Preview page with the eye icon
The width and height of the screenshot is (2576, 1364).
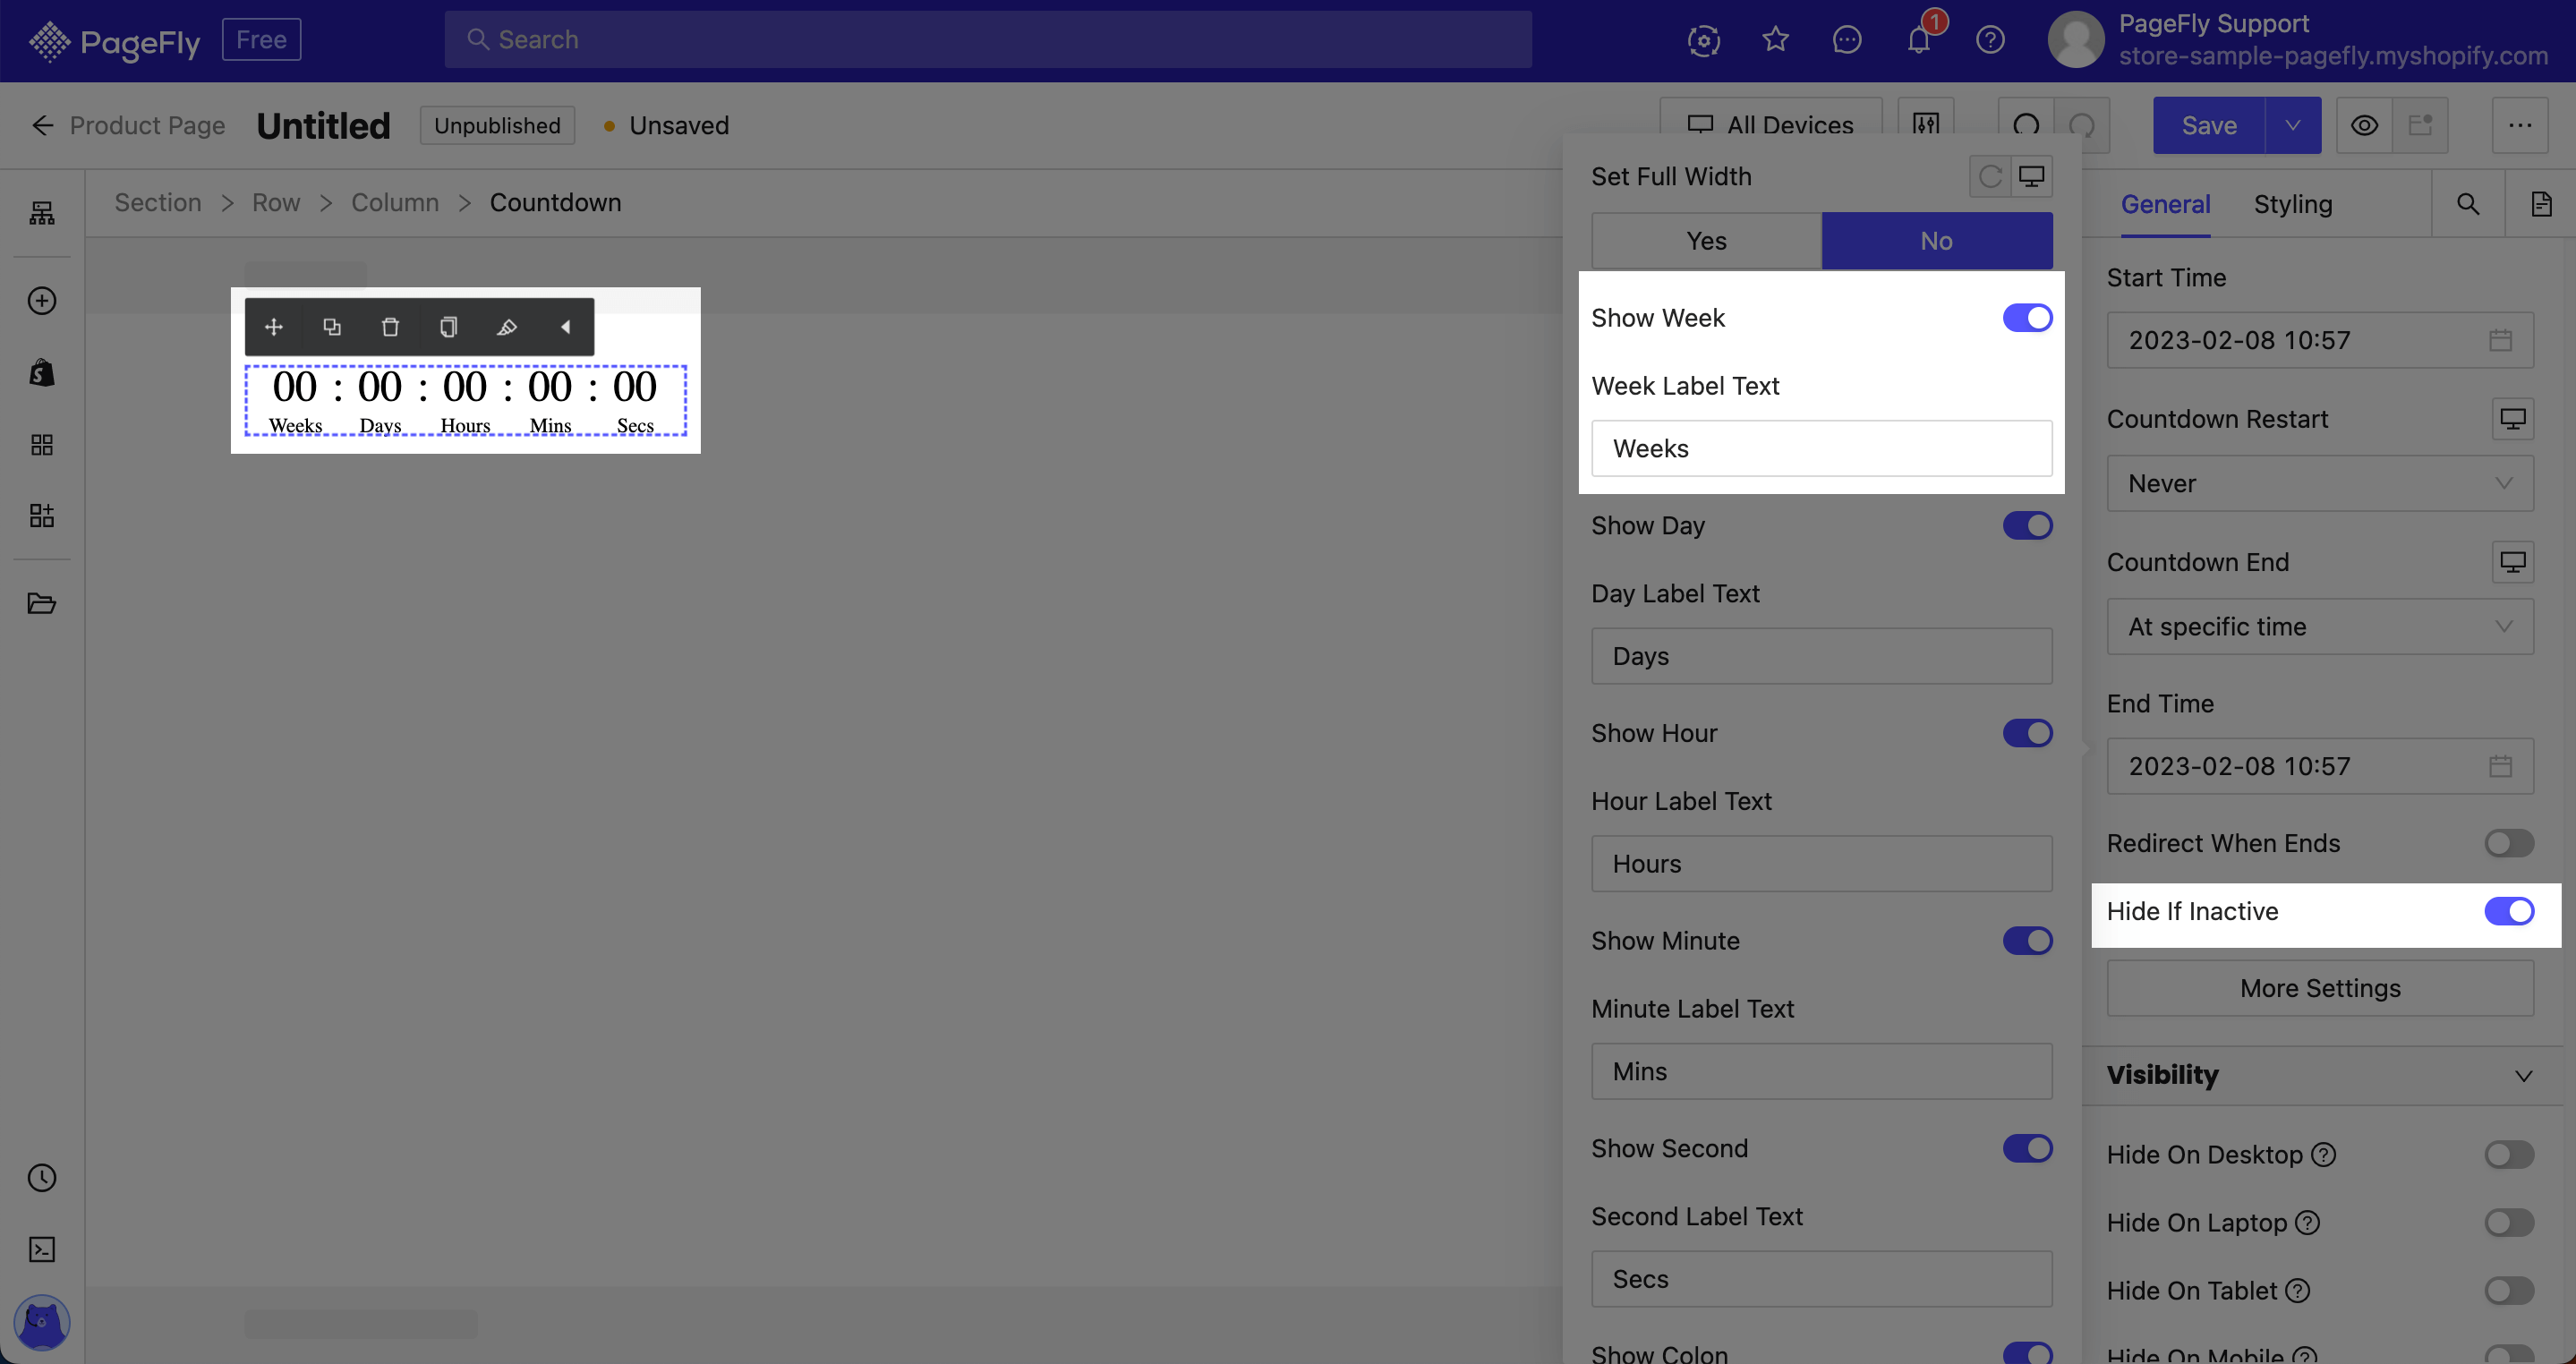click(x=2364, y=126)
